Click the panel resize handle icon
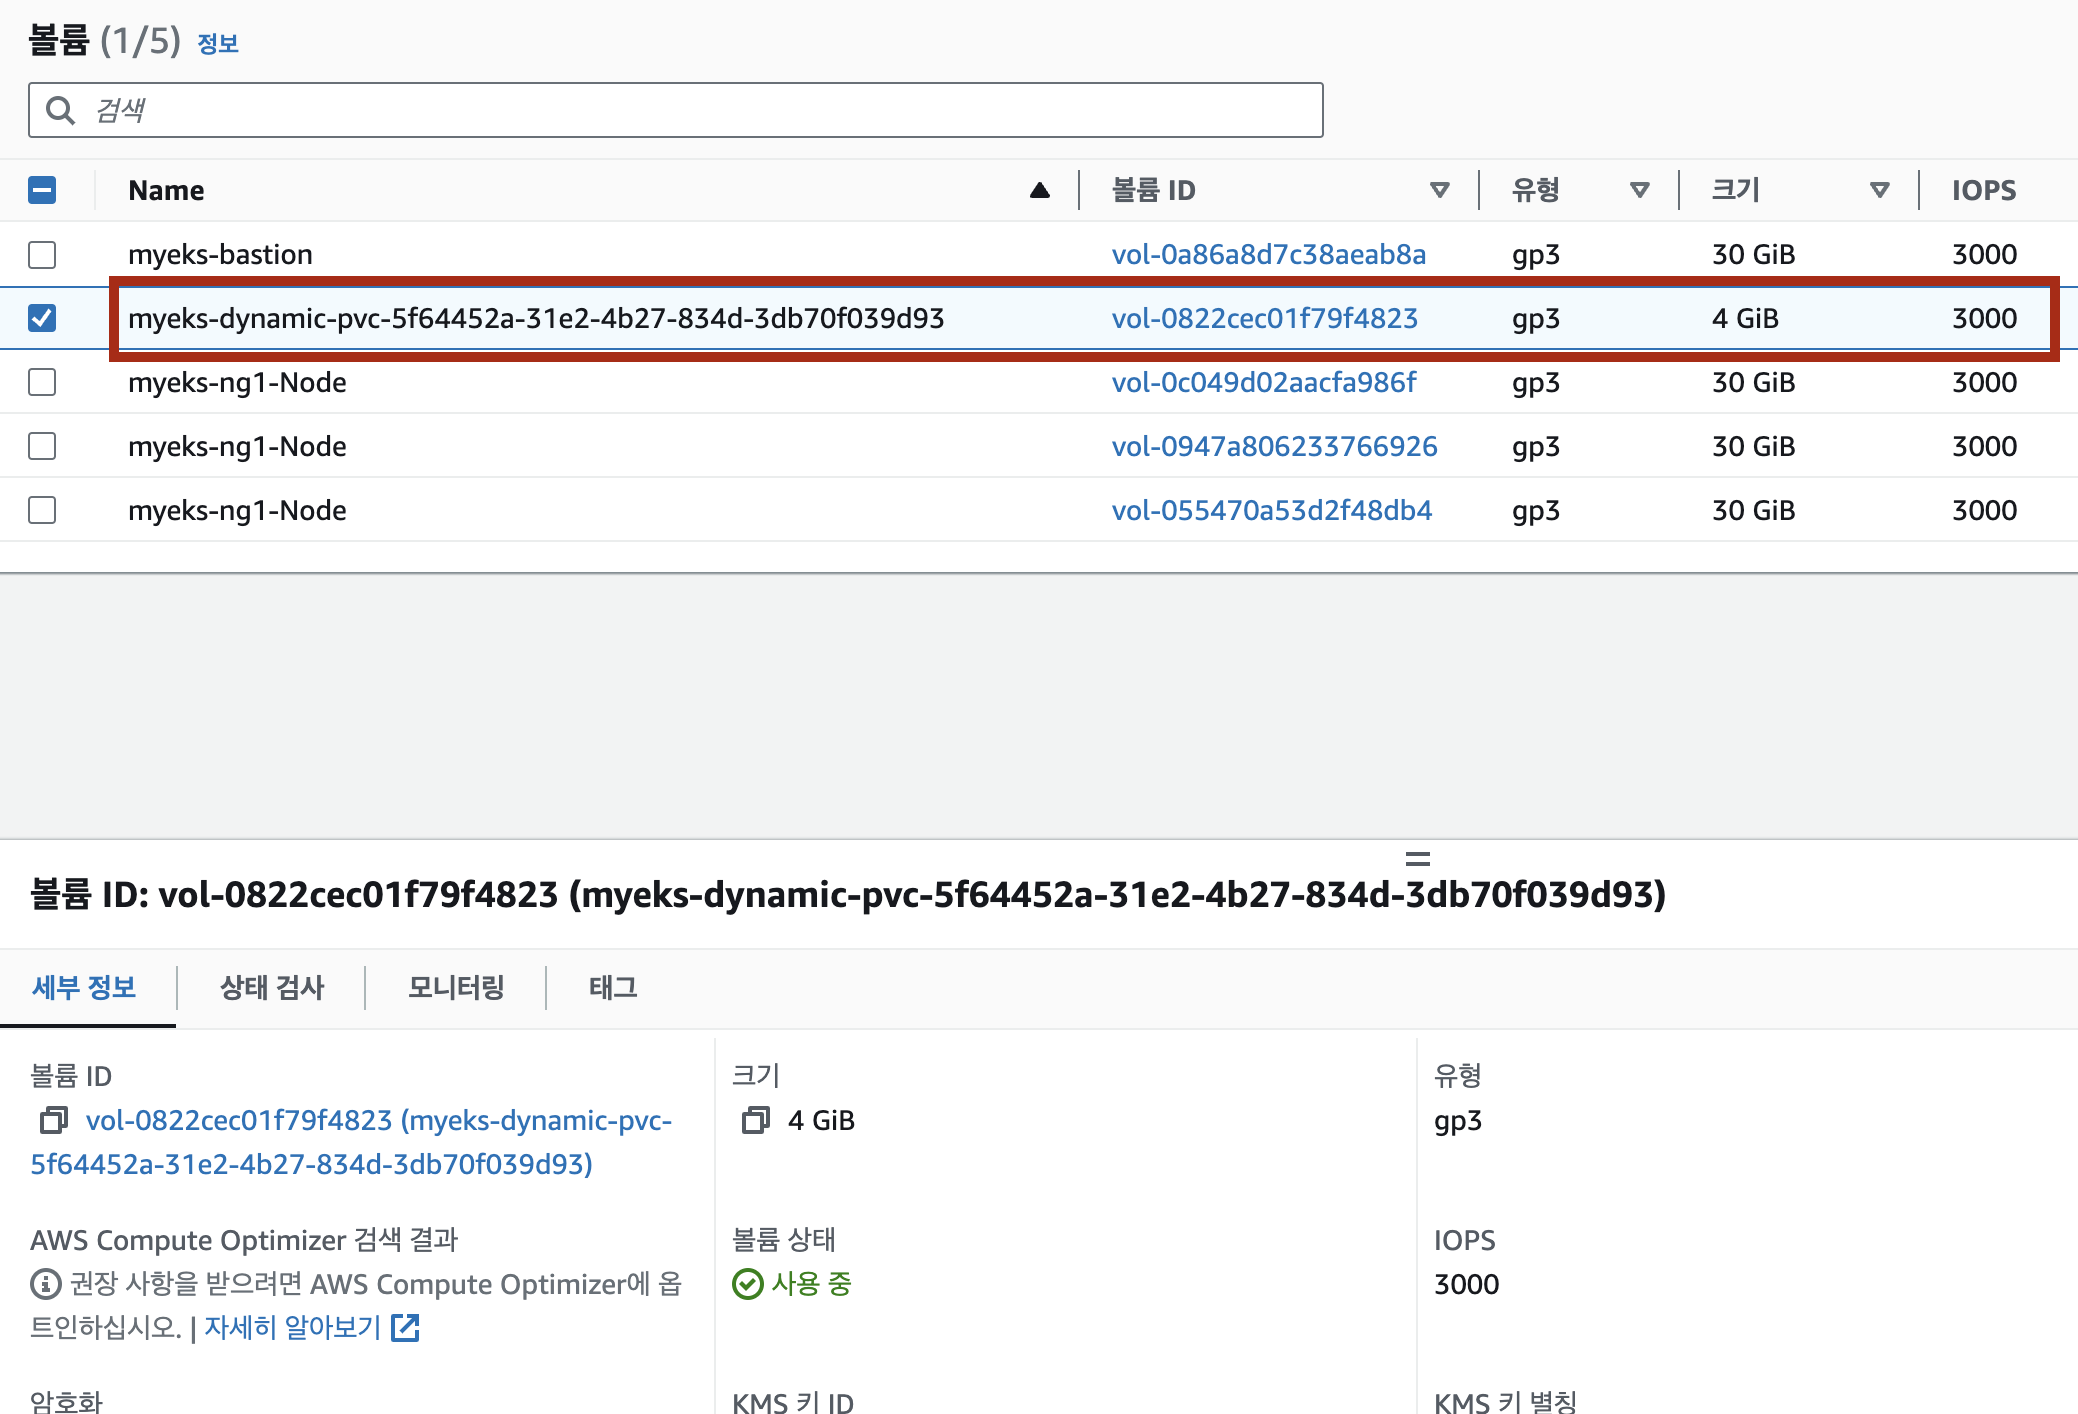Screen dimensions: 2078x1414 click(x=1417, y=859)
